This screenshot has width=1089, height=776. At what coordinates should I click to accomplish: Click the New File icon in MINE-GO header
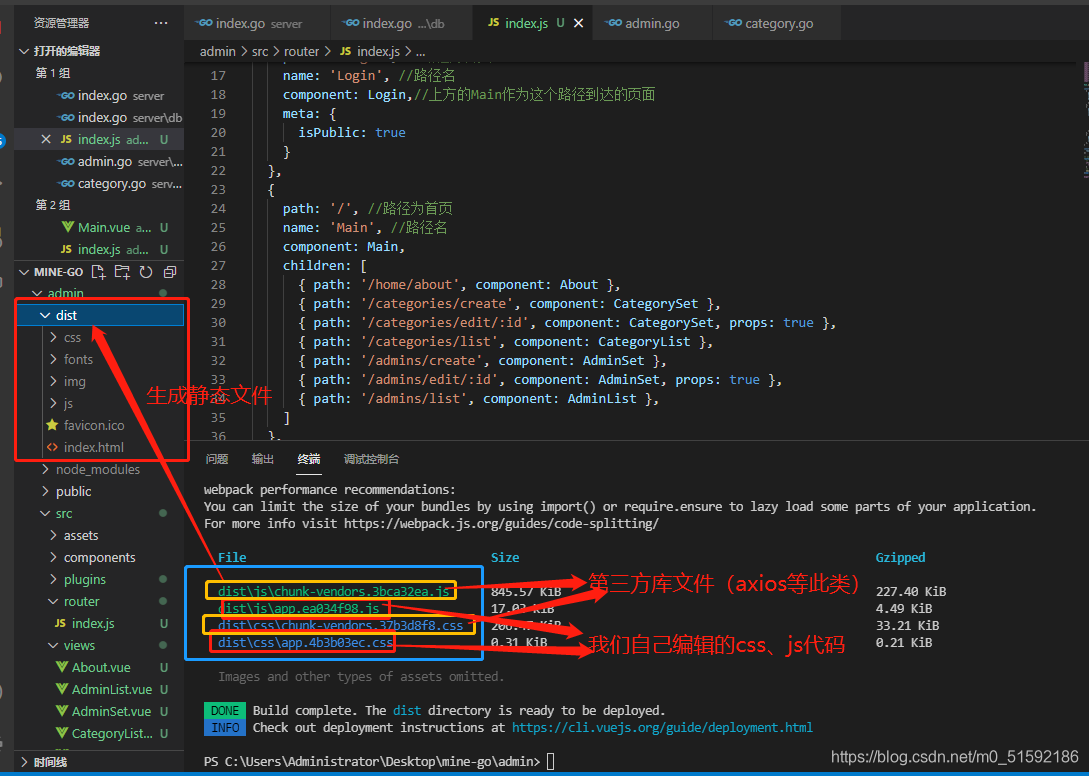[x=99, y=272]
